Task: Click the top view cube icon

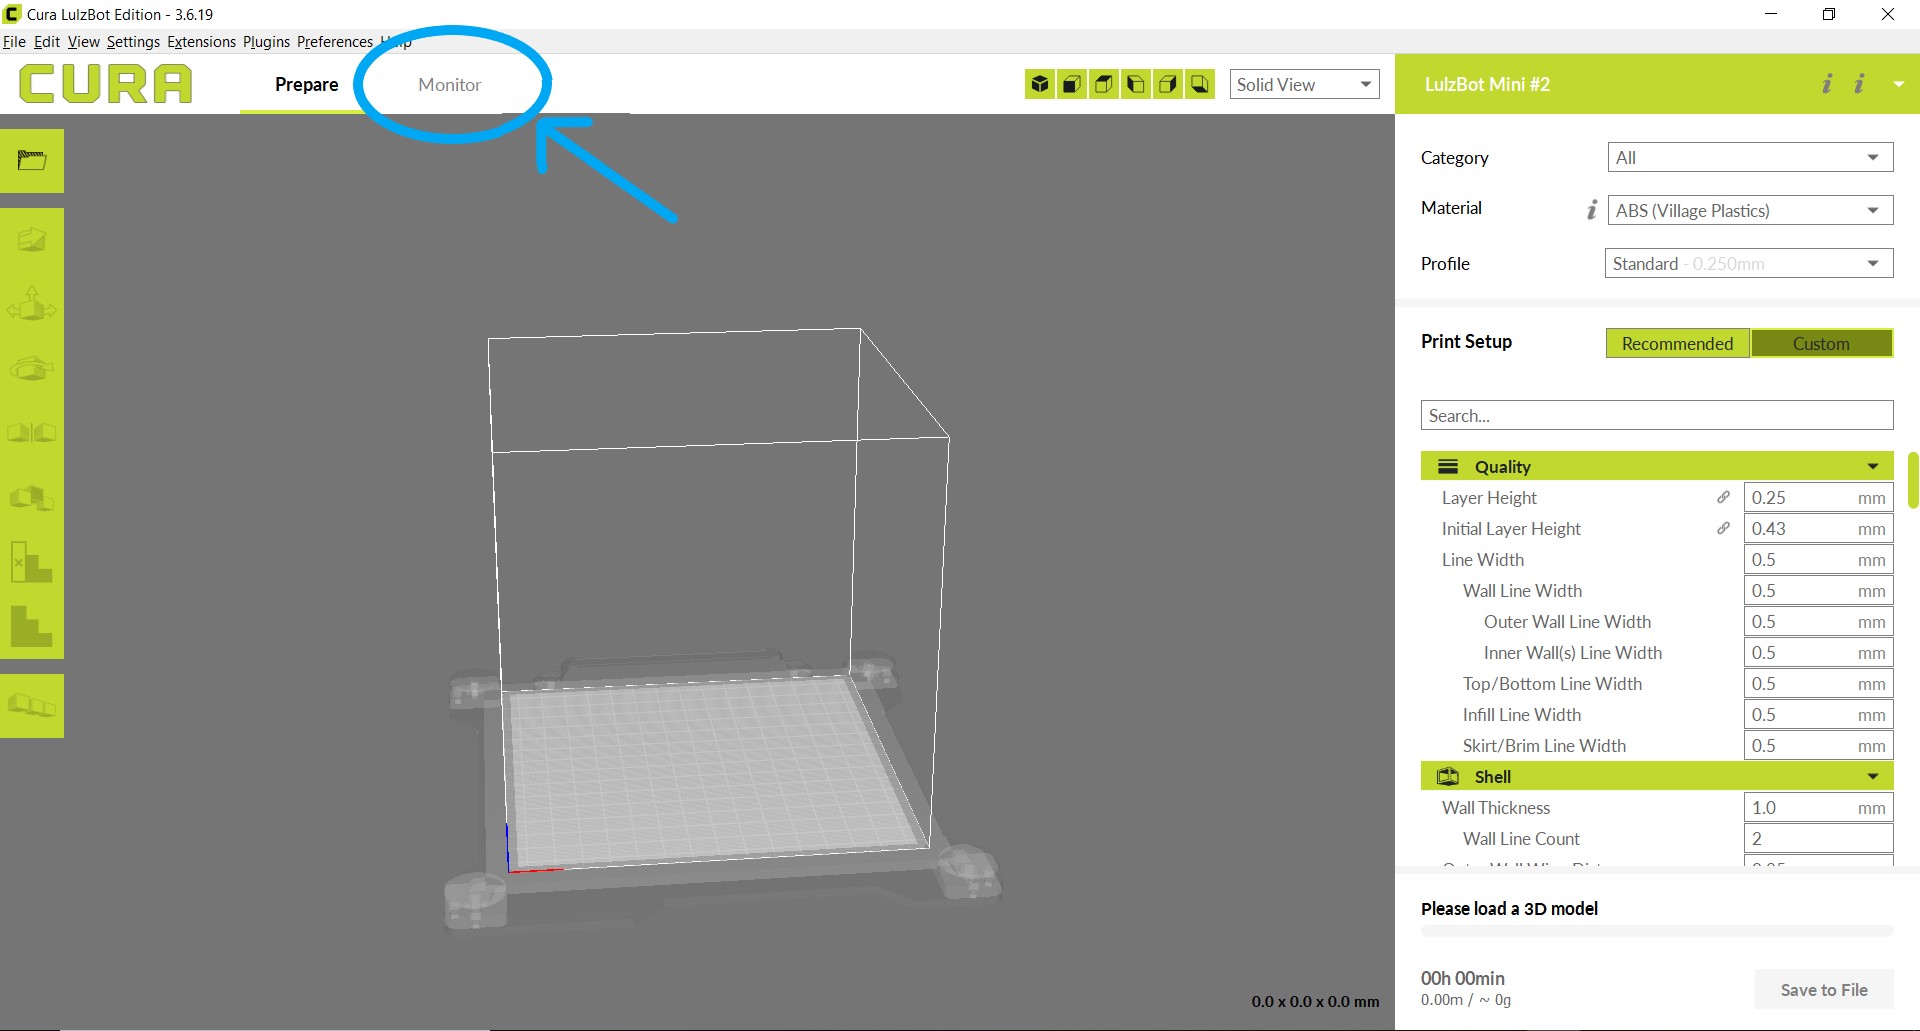Action: (x=1104, y=84)
